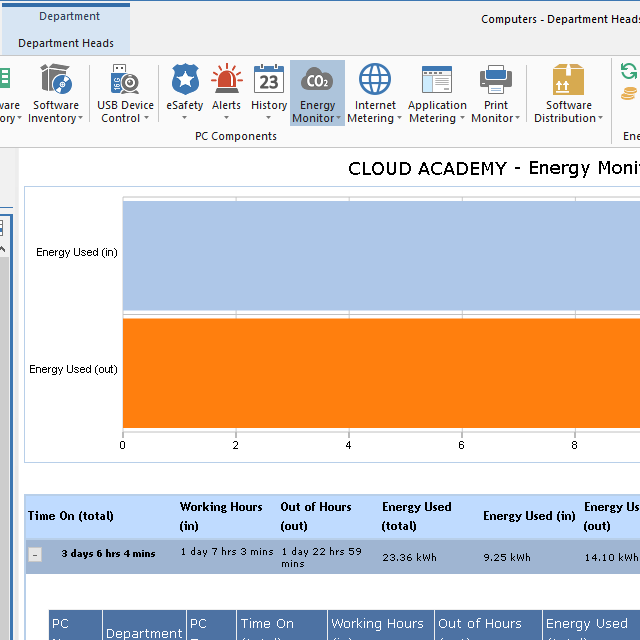Image resolution: width=640 pixels, height=640 pixels.
Task: Expand Print Monitor dropdown arrow
Action: (x=517, y=118)
